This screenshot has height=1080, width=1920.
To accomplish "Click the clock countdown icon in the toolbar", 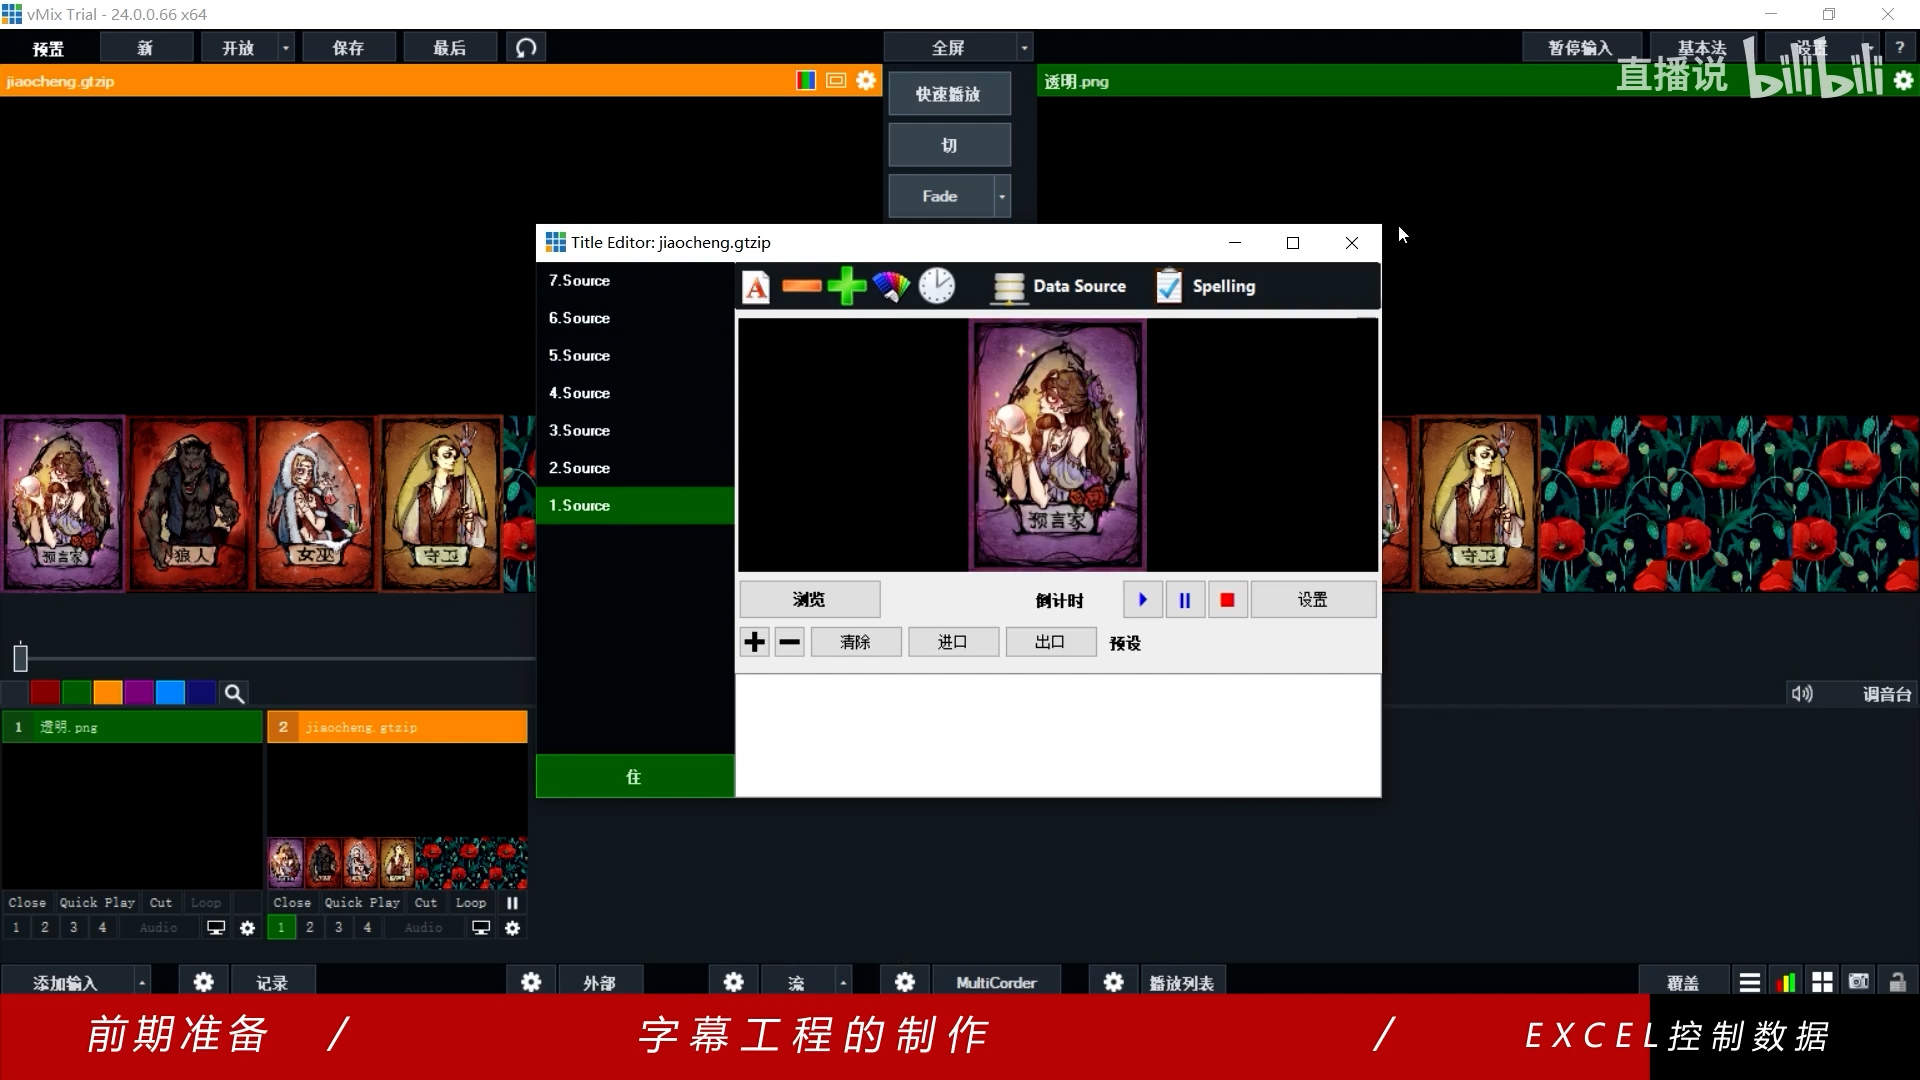I will pos(937,286).
